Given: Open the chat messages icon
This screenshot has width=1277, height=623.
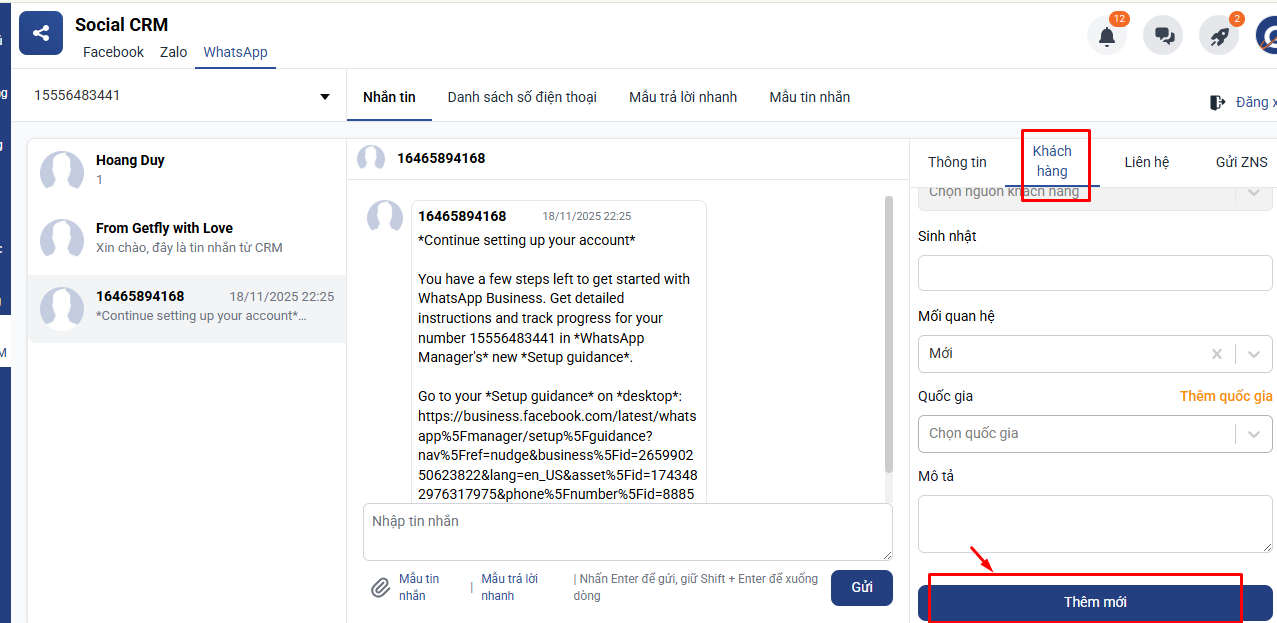Looking at the screenshot, I should pos(1163,36).
